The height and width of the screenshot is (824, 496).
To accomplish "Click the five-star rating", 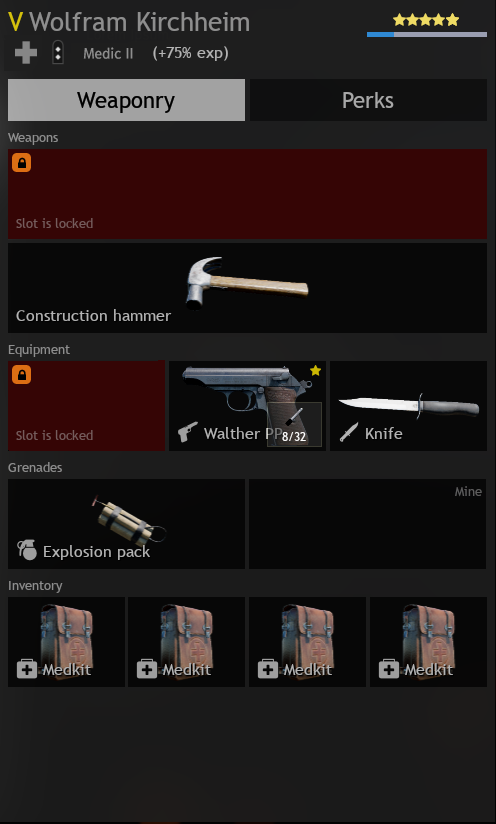I will tap(426, 20).
